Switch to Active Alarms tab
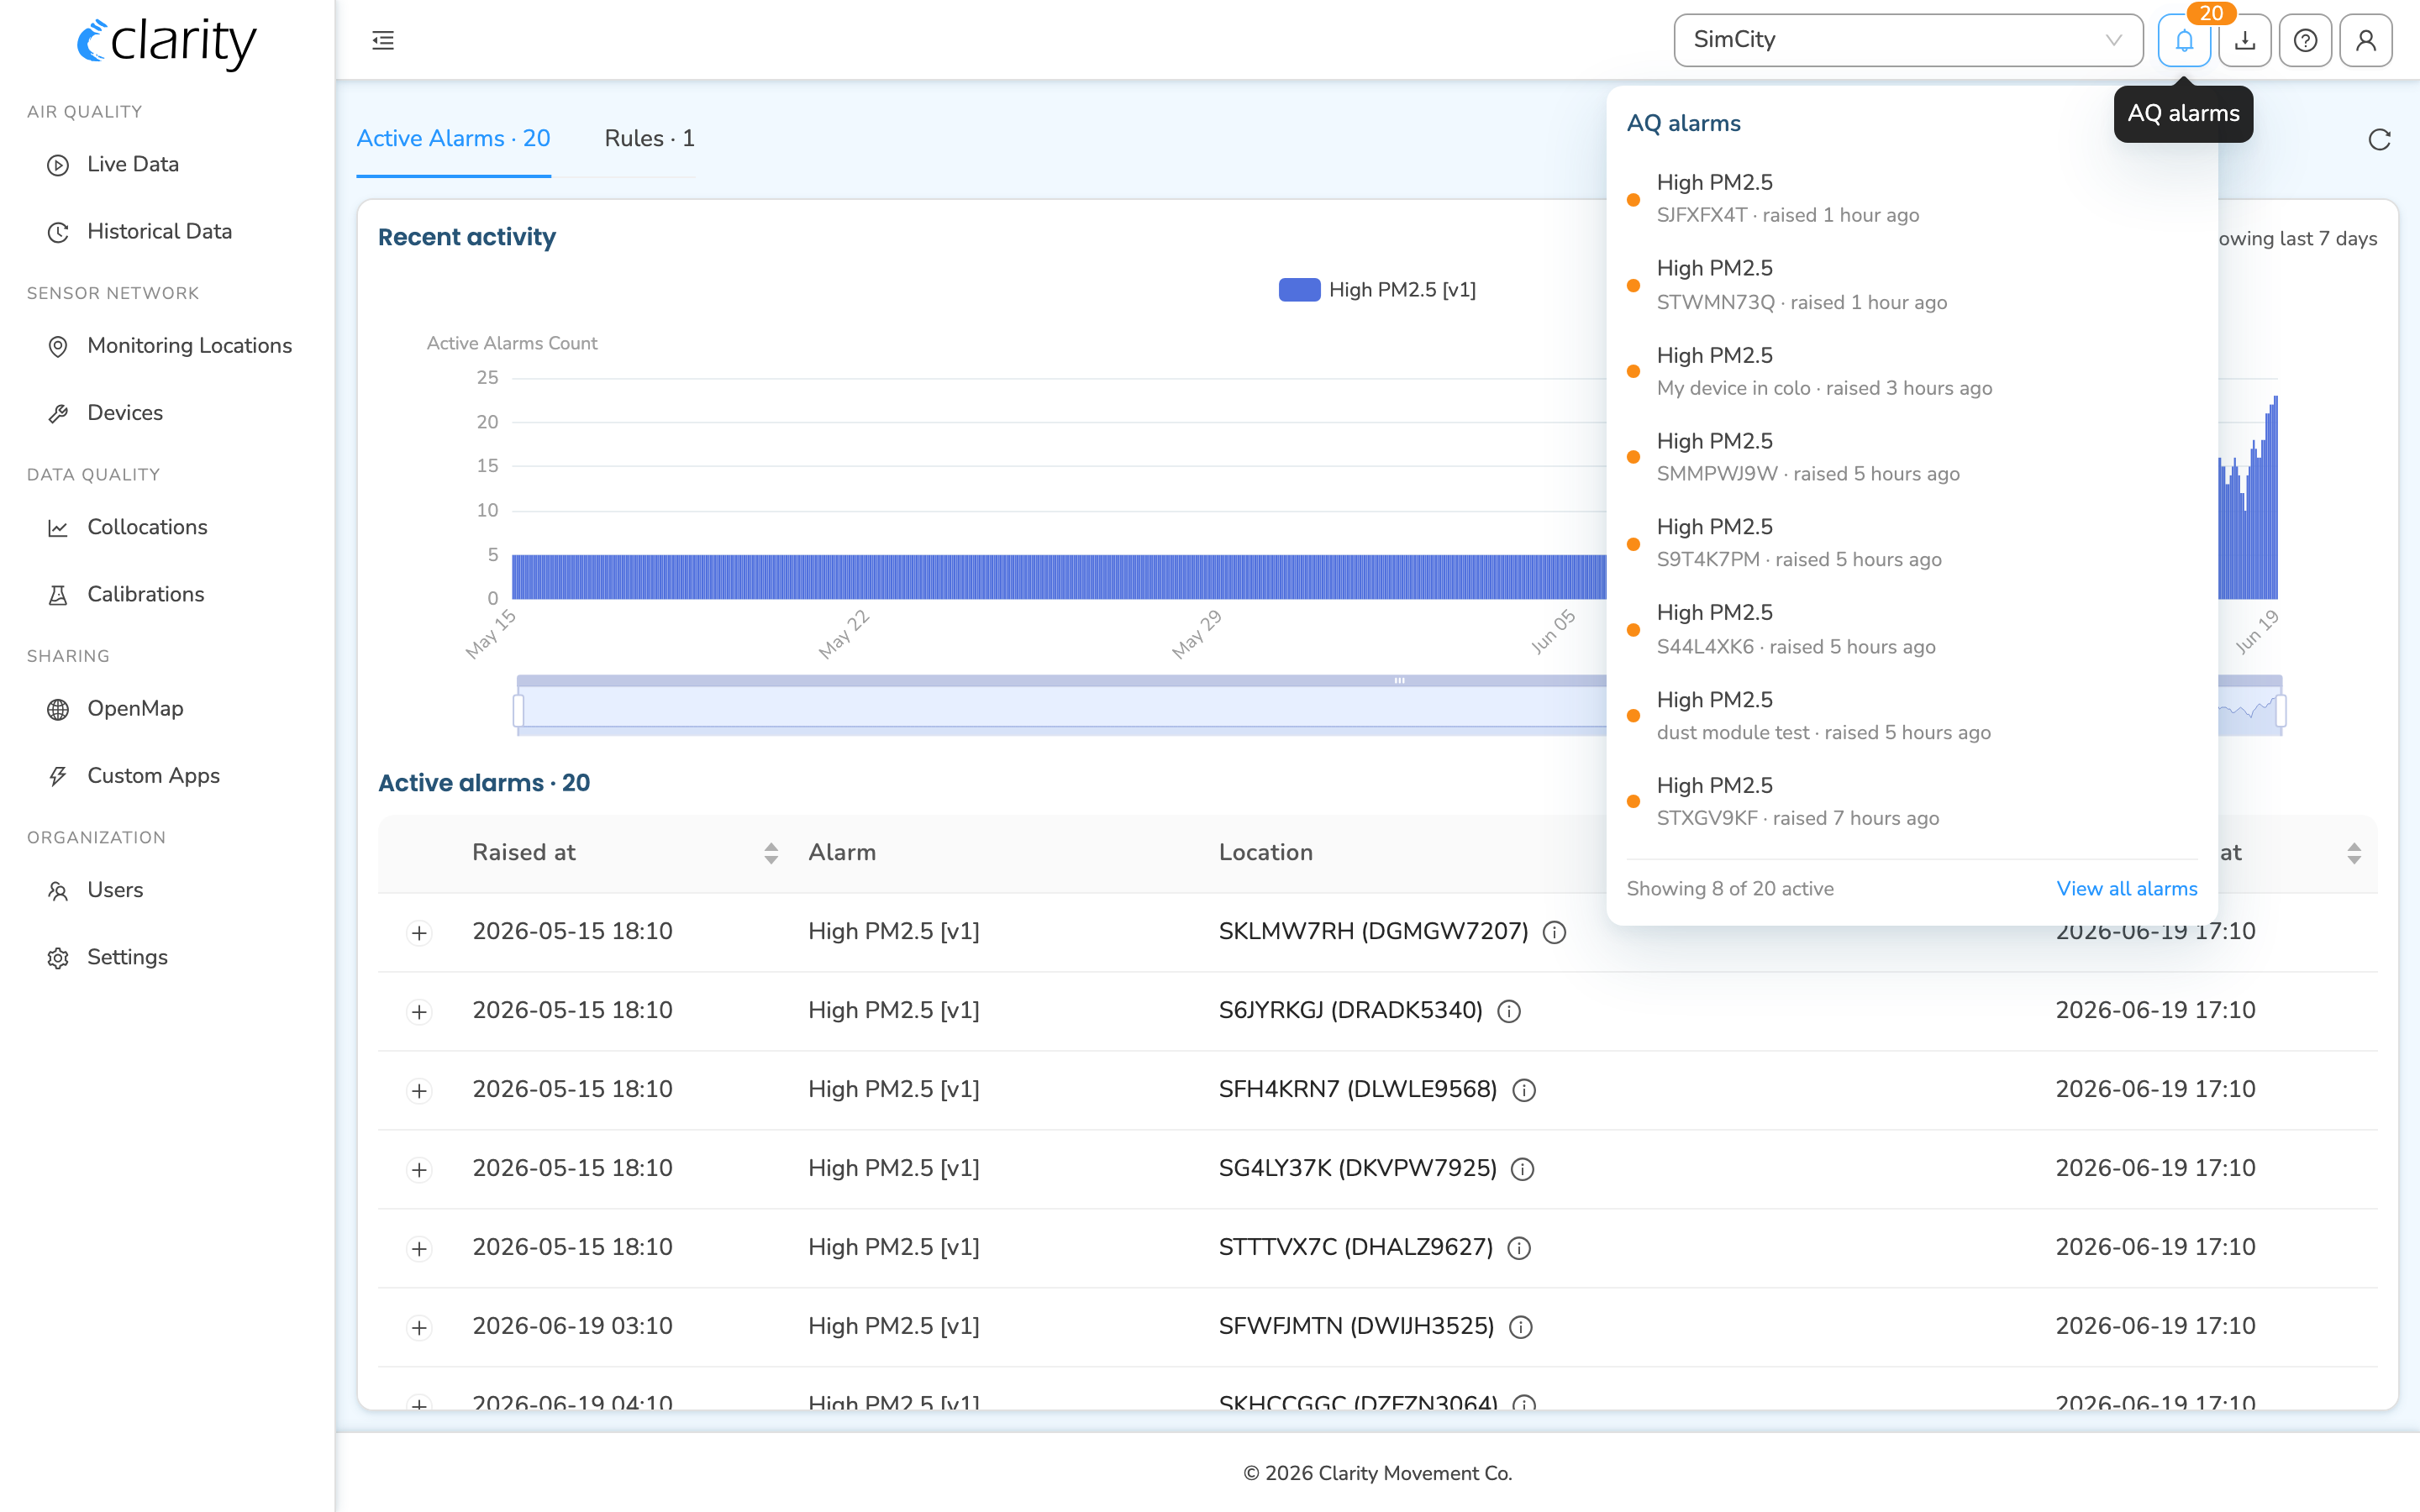2420x1512 pixels. [x=453, y=138]
